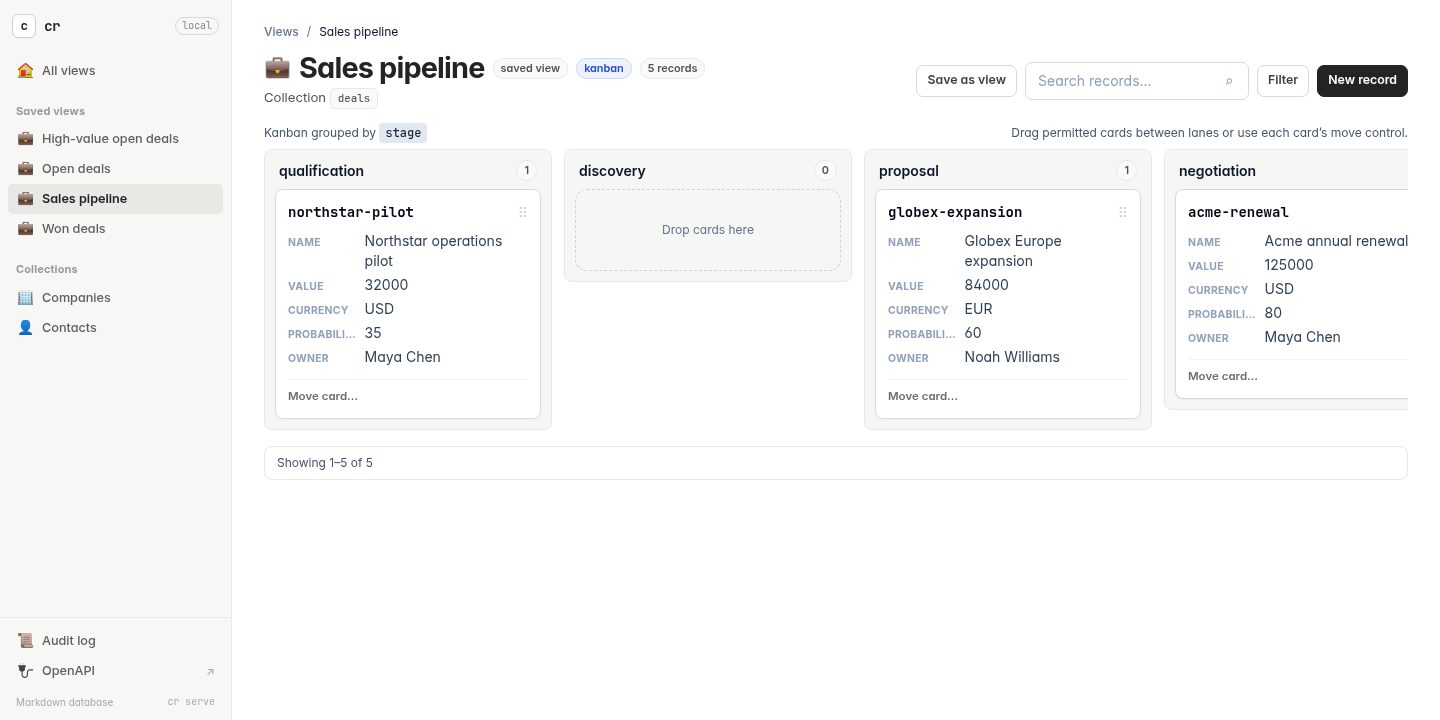Image resolution: width=1440 pixels, height=720 pixels.
Task: Click probability 35 on northstar-pilot
Action: pyautogui.click(x=373, y=333)
